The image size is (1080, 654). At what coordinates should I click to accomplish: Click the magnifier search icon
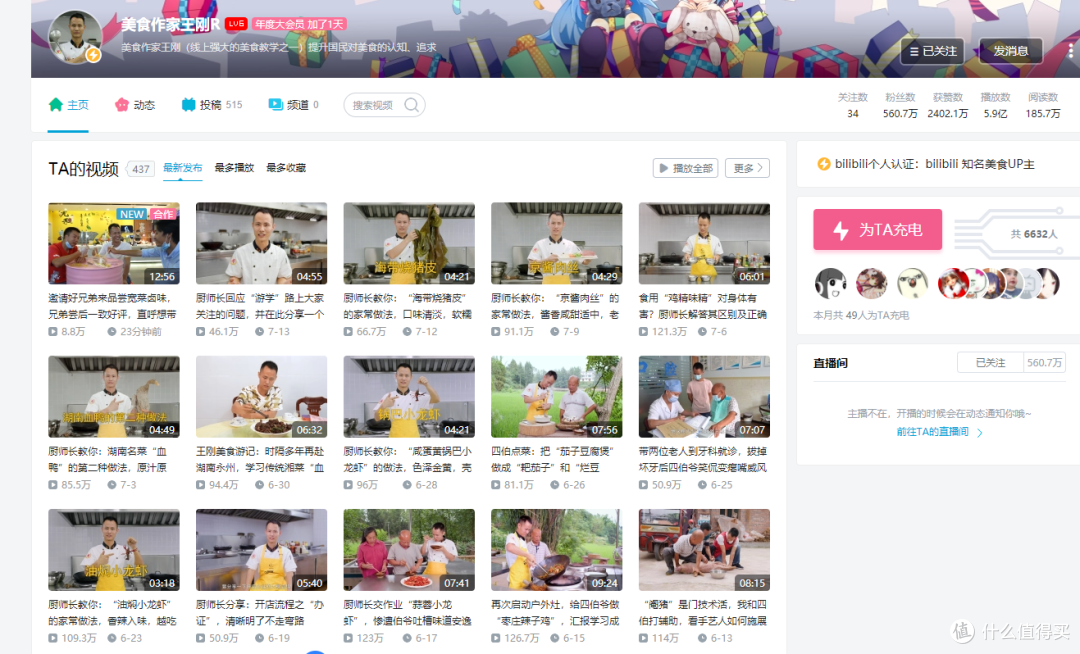click(x=412, y=105)
